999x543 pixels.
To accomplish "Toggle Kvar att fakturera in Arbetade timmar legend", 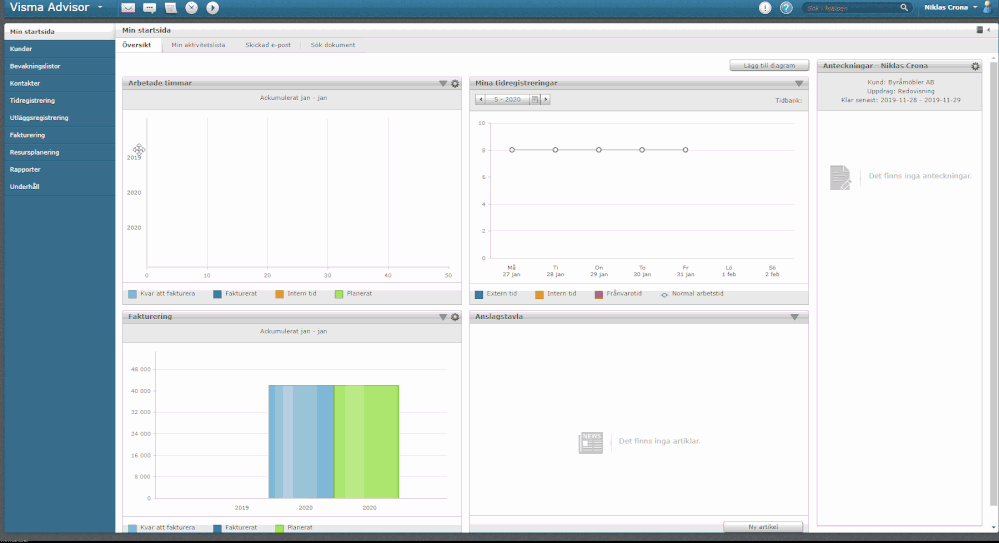I will [x=162, y=294].
